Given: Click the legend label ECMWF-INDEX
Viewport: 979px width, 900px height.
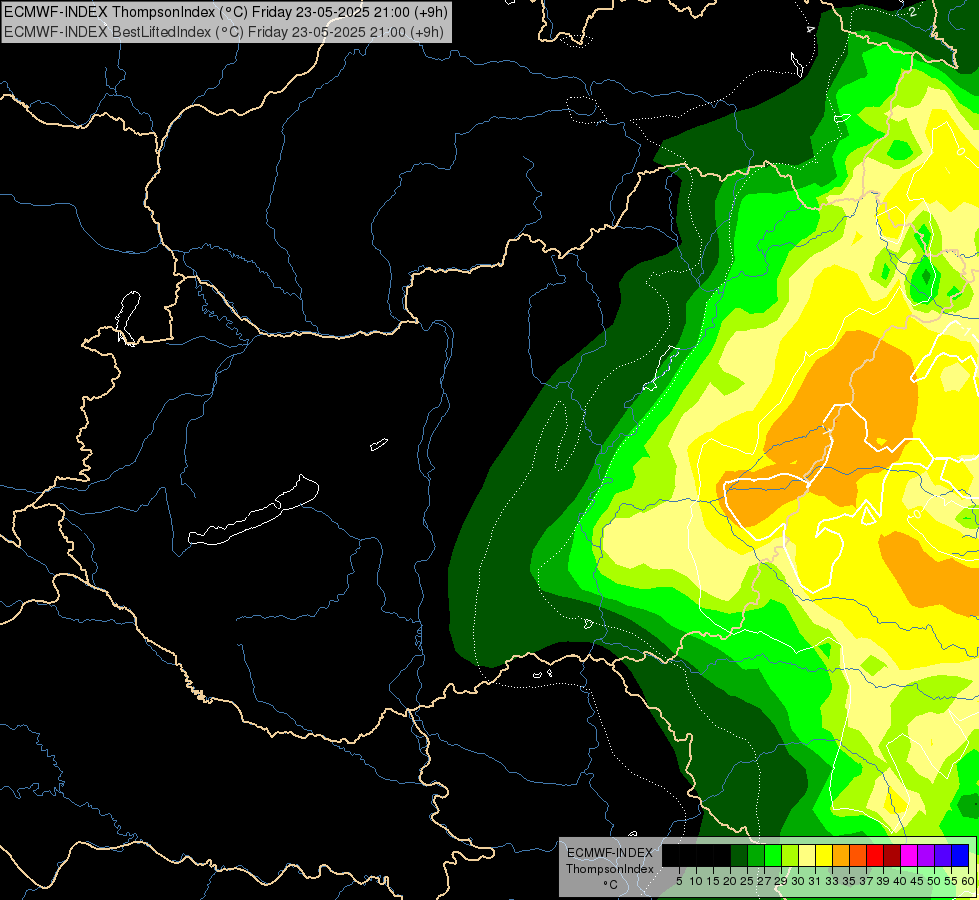Looking at the screenshot, I should [610, 853].
